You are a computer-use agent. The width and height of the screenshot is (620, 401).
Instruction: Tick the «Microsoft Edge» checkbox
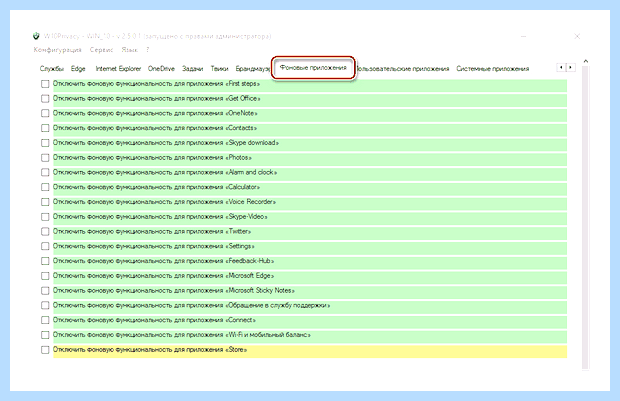pos(45,276)
